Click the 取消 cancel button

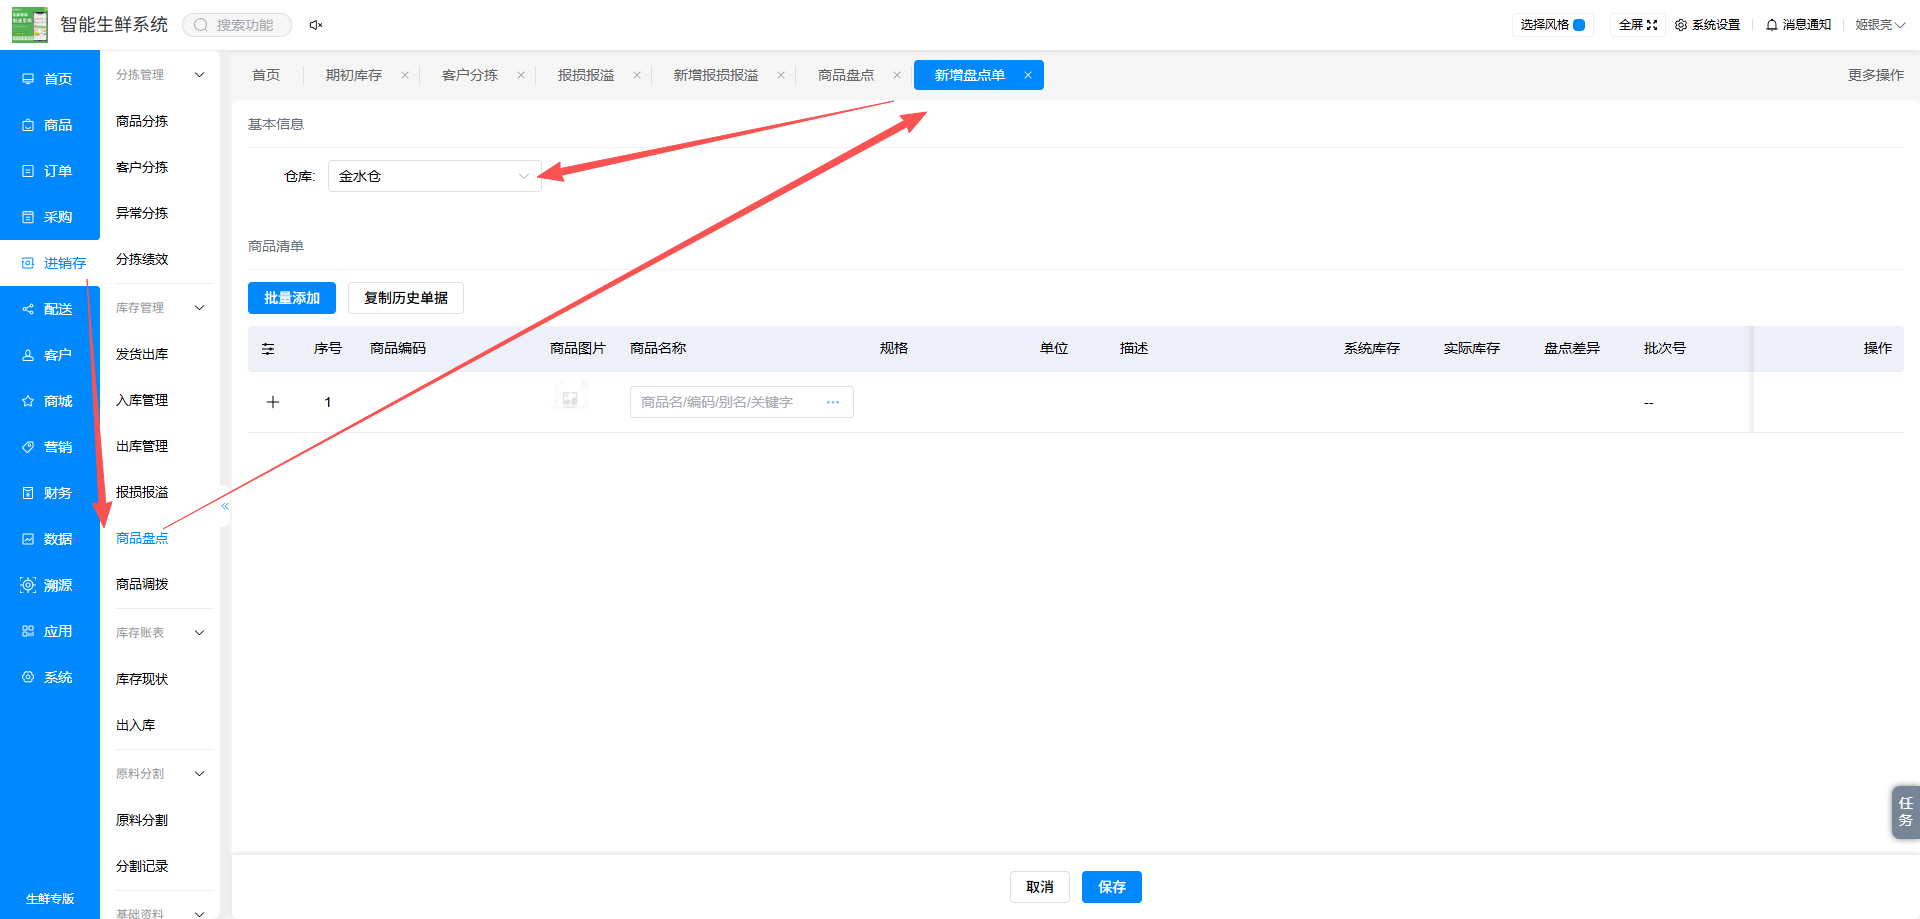[x=1040, y=887]
